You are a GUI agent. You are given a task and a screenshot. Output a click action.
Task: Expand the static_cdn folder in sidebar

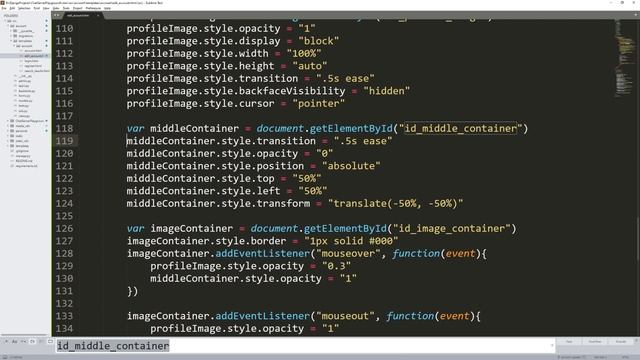[8, 141]
